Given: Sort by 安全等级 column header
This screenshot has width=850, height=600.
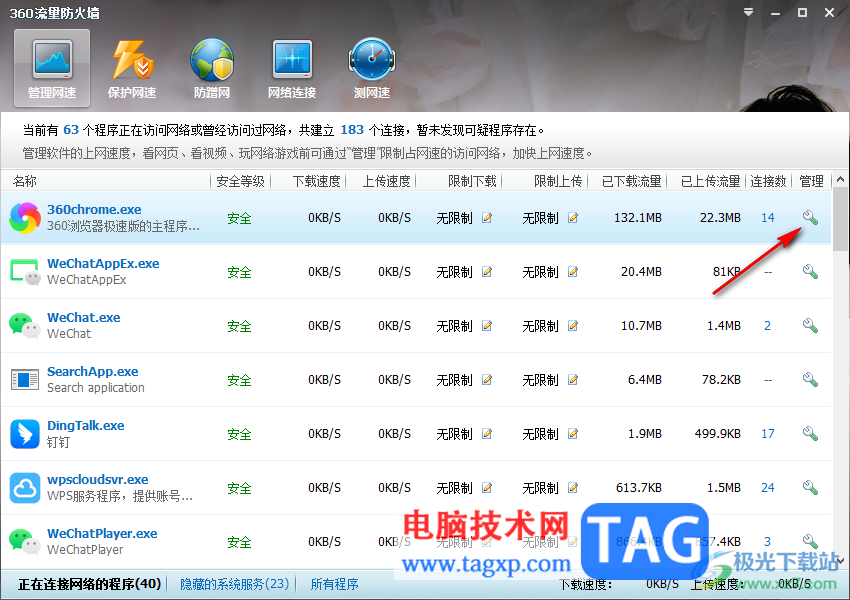Looking at the screenshot, I should (240, 181).
